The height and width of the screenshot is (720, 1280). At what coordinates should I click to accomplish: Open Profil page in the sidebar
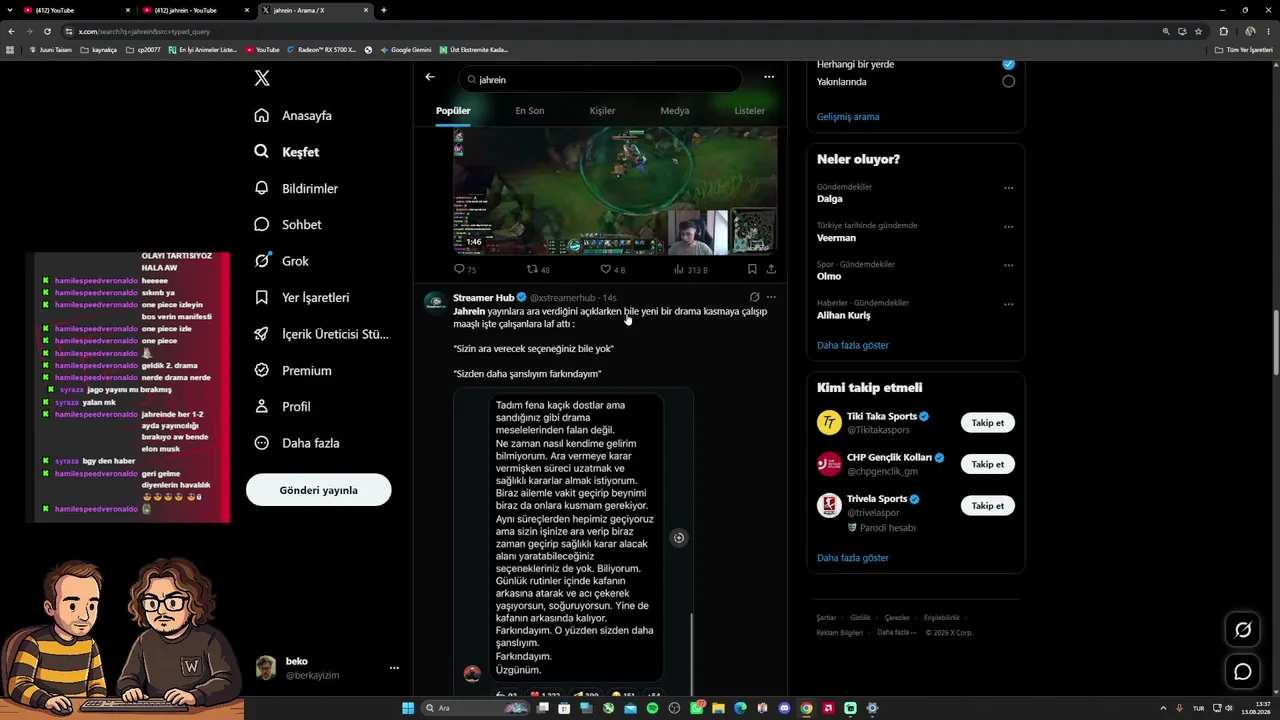(x=282, y=407)
